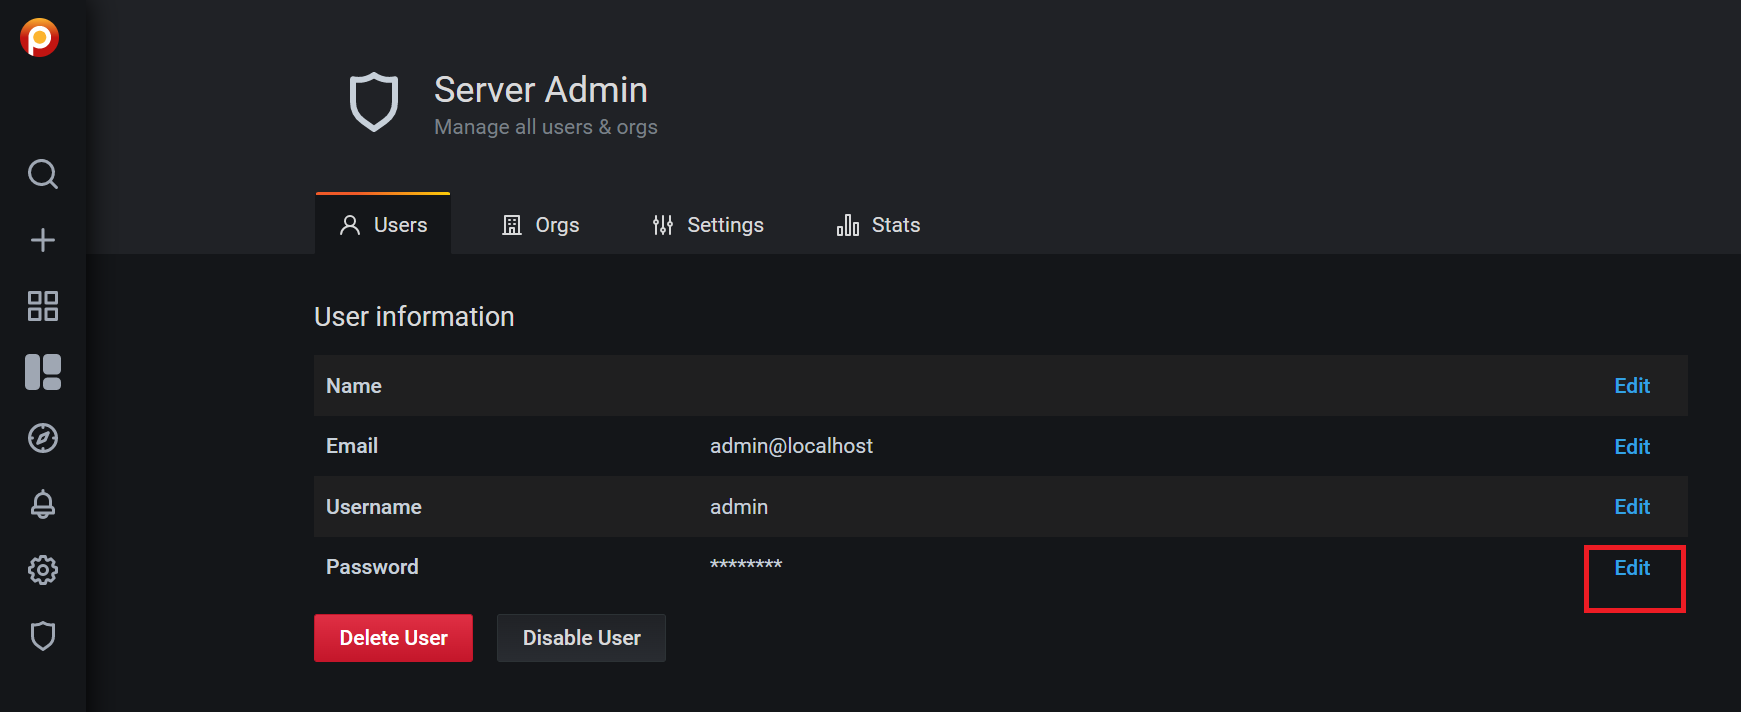Open the Configuration gear icon
1741x712 pixels.
[43, 570]
